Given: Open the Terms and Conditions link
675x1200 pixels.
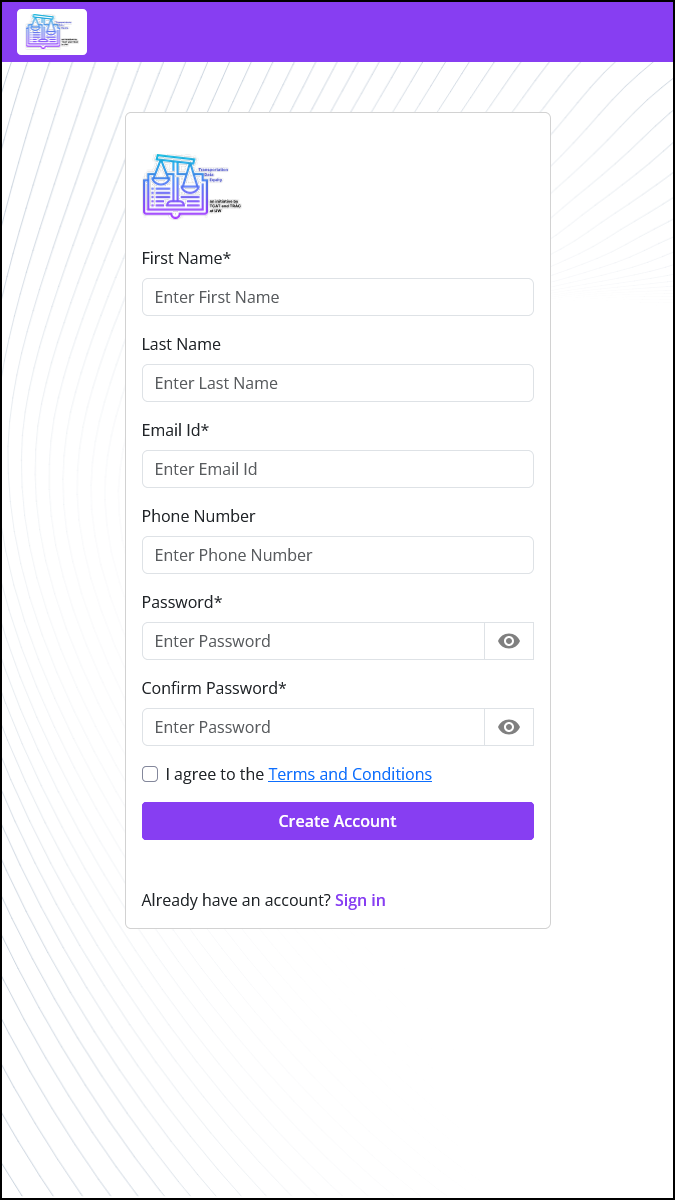Looking at the screenshot, I should [349, 773].
